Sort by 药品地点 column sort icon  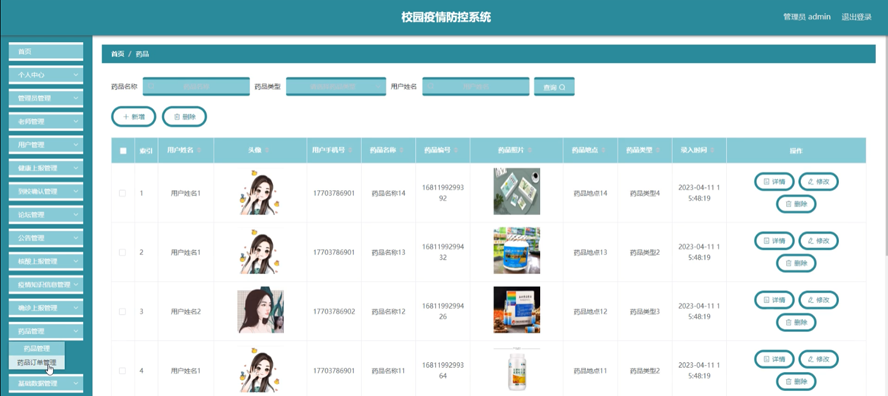coord(604,151)
